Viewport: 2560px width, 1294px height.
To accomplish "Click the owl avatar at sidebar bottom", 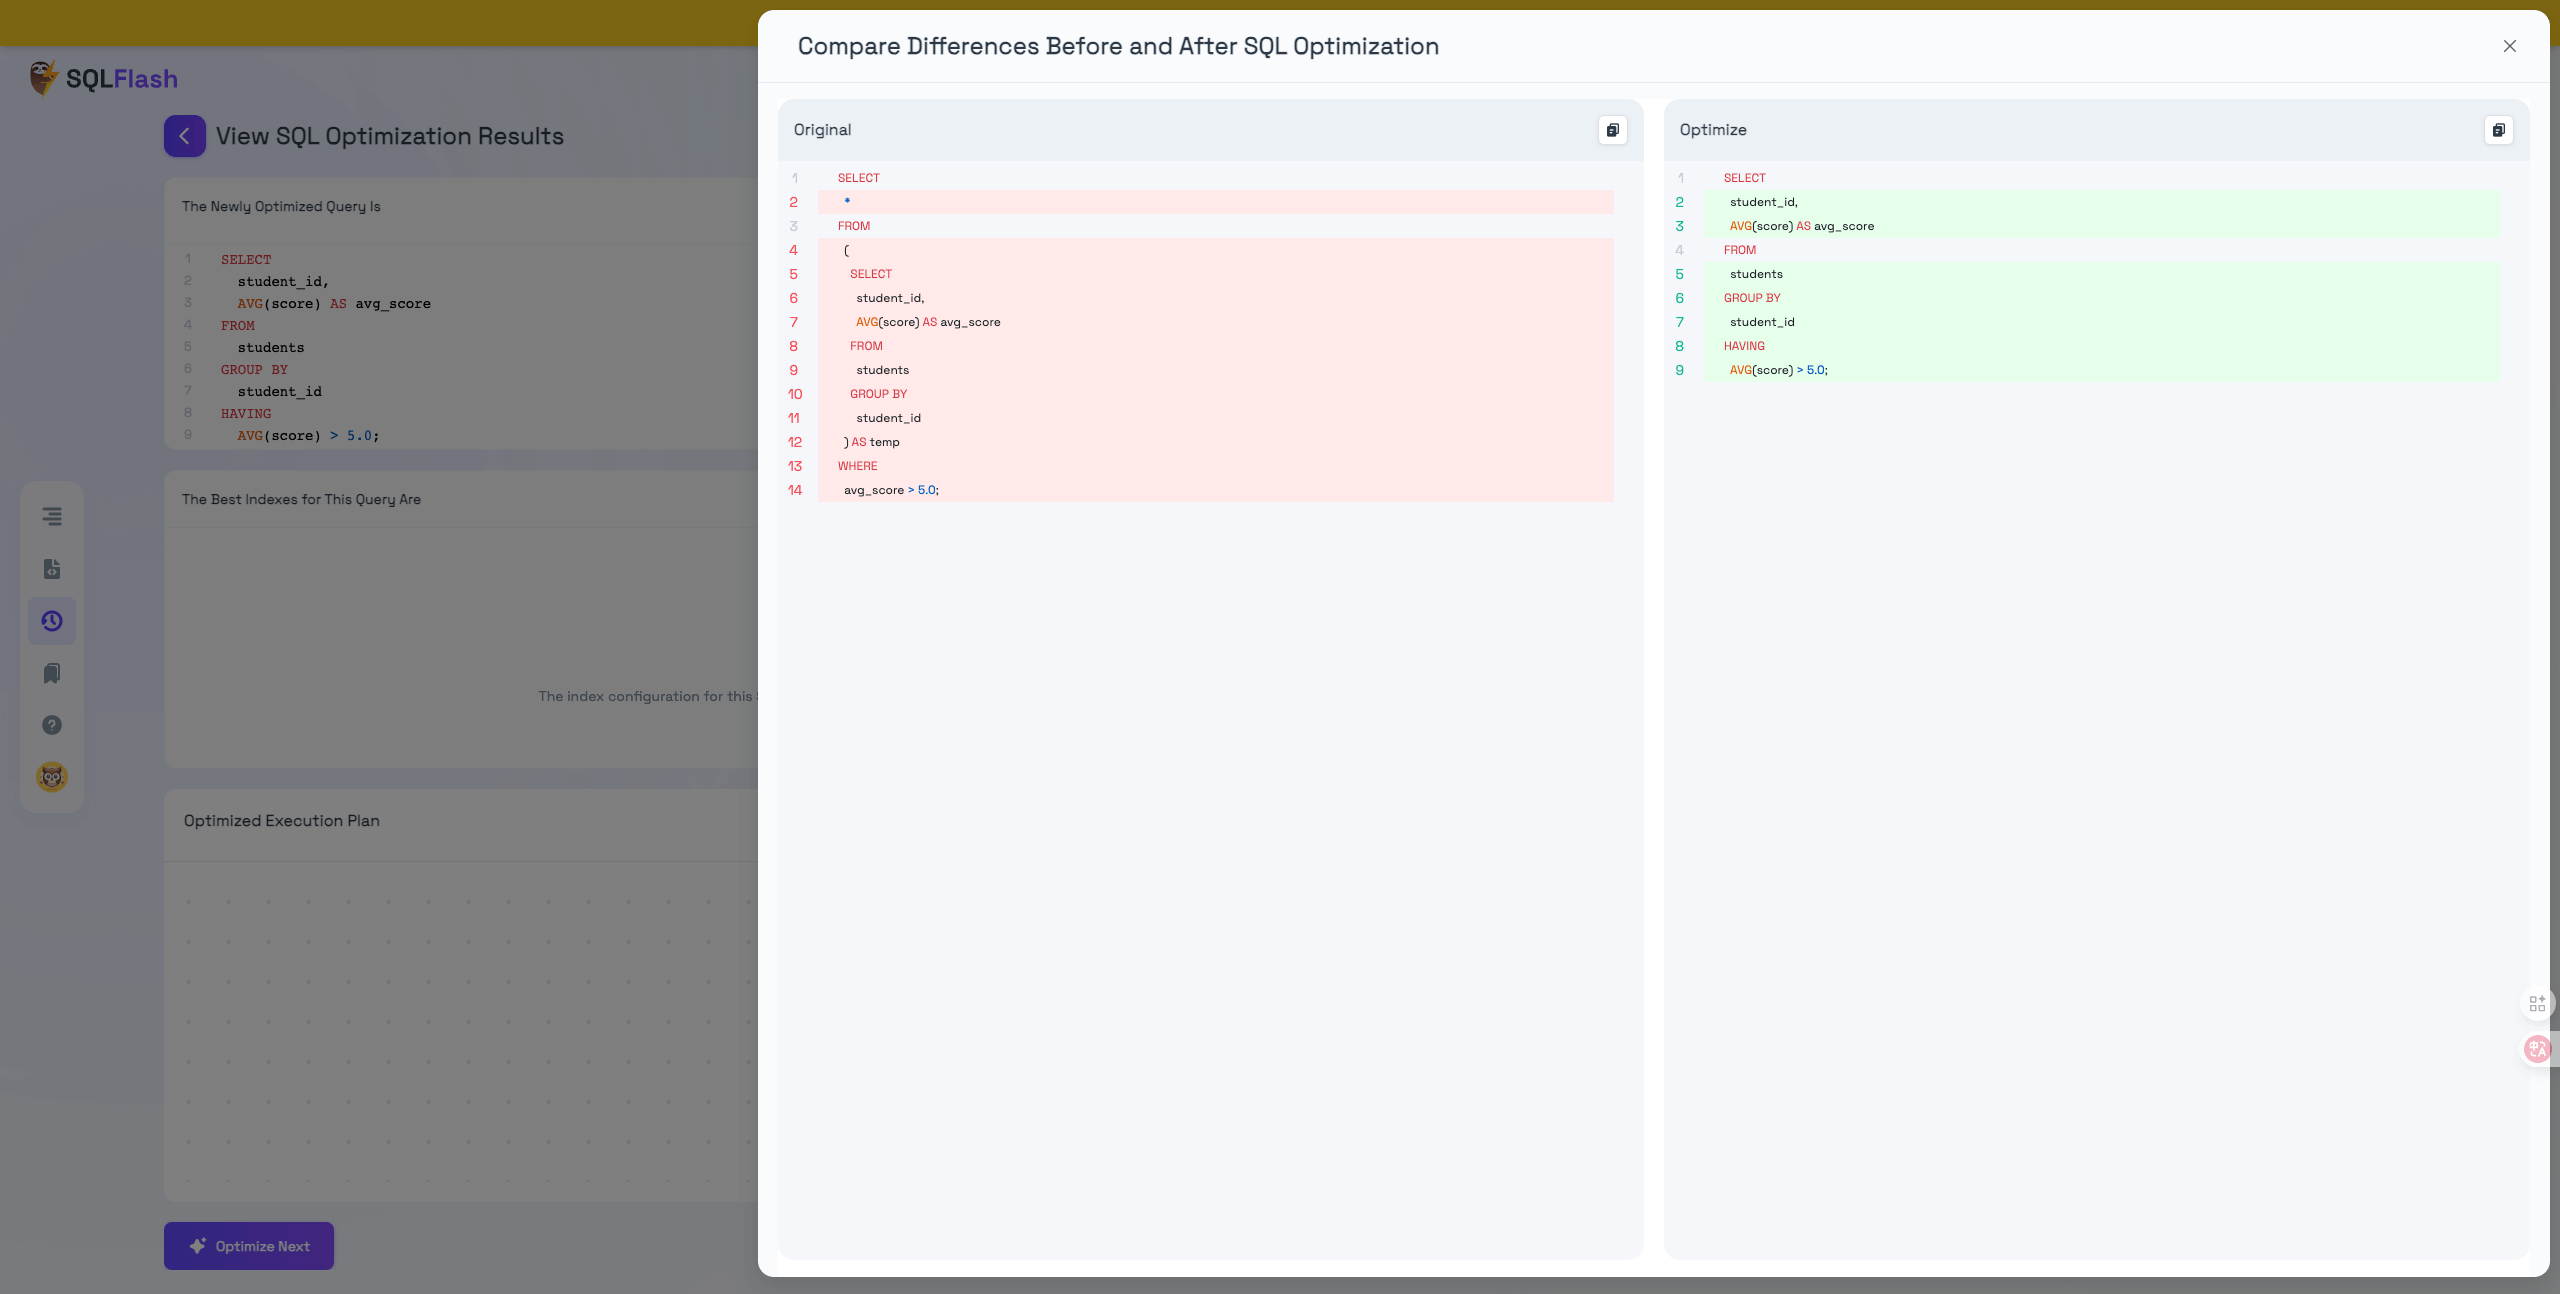I will (x=51, y=776).
